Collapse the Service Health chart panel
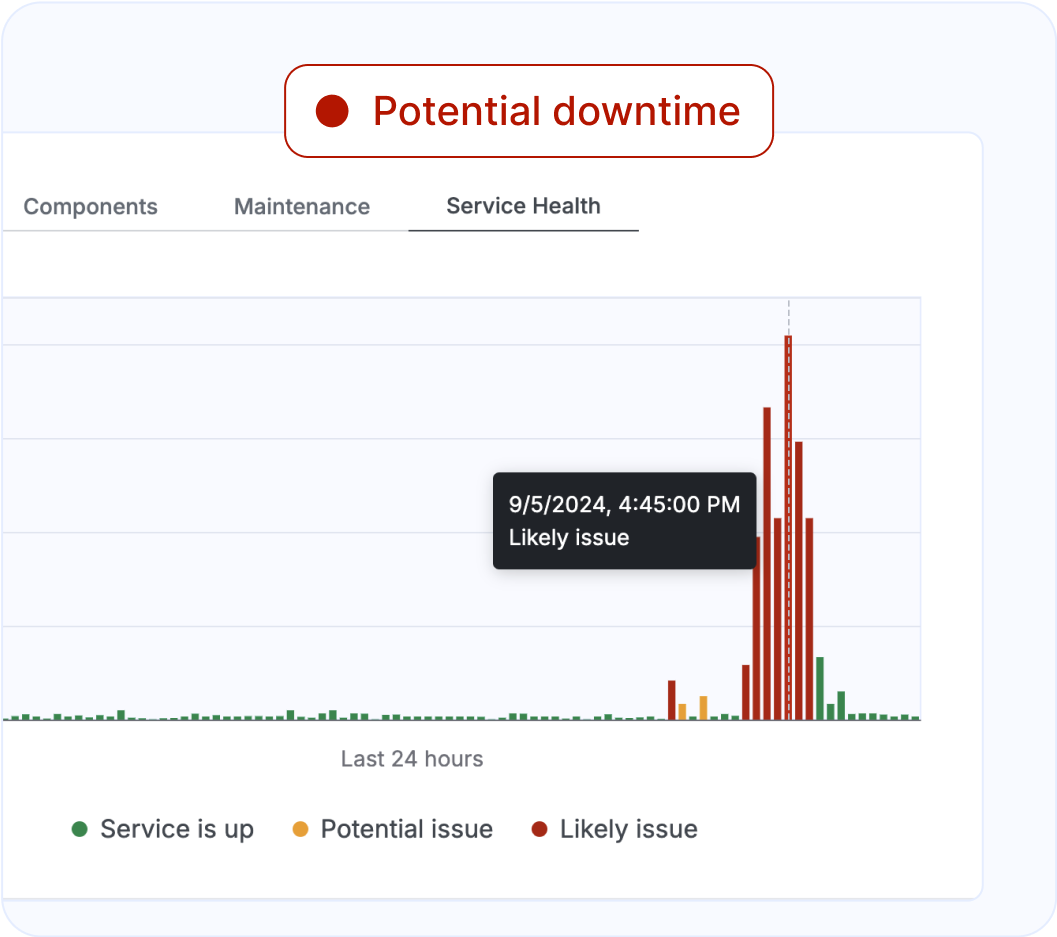The height and width of the screenshot is (937, 1057). pos(523,206)
